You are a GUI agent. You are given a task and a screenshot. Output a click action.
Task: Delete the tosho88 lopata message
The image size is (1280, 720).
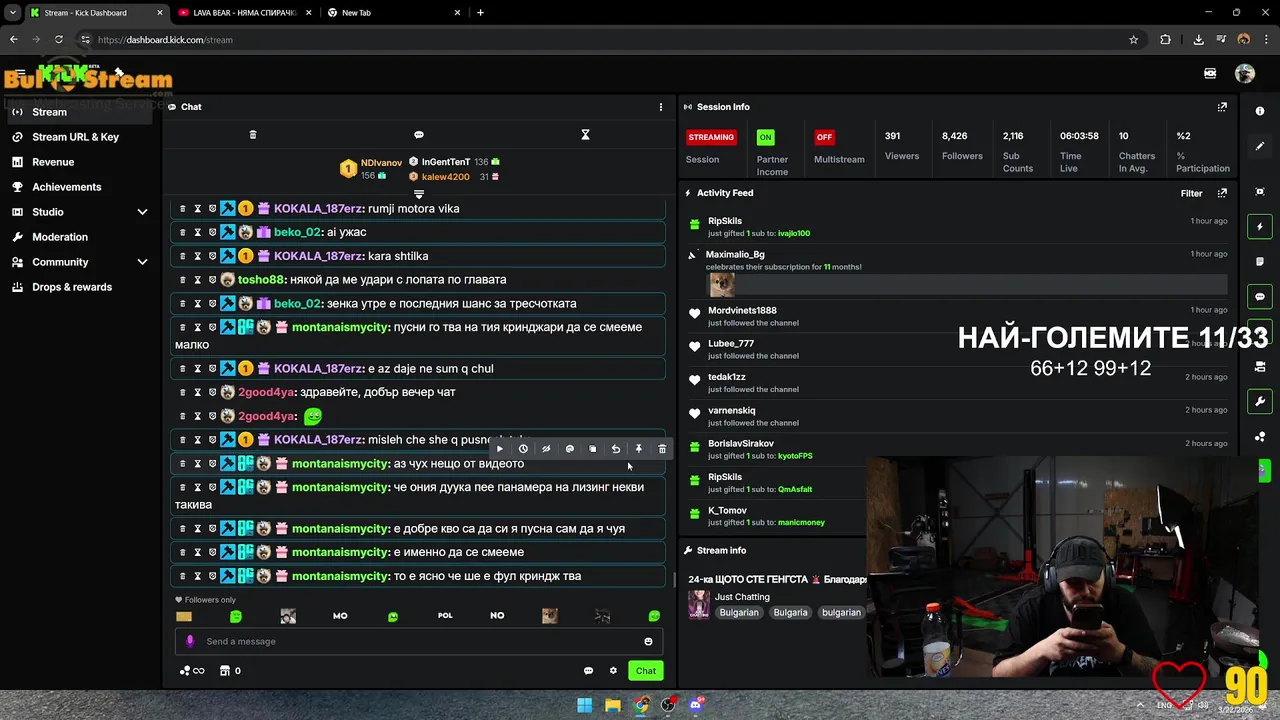pyautogui.click(x=182, y=280)
